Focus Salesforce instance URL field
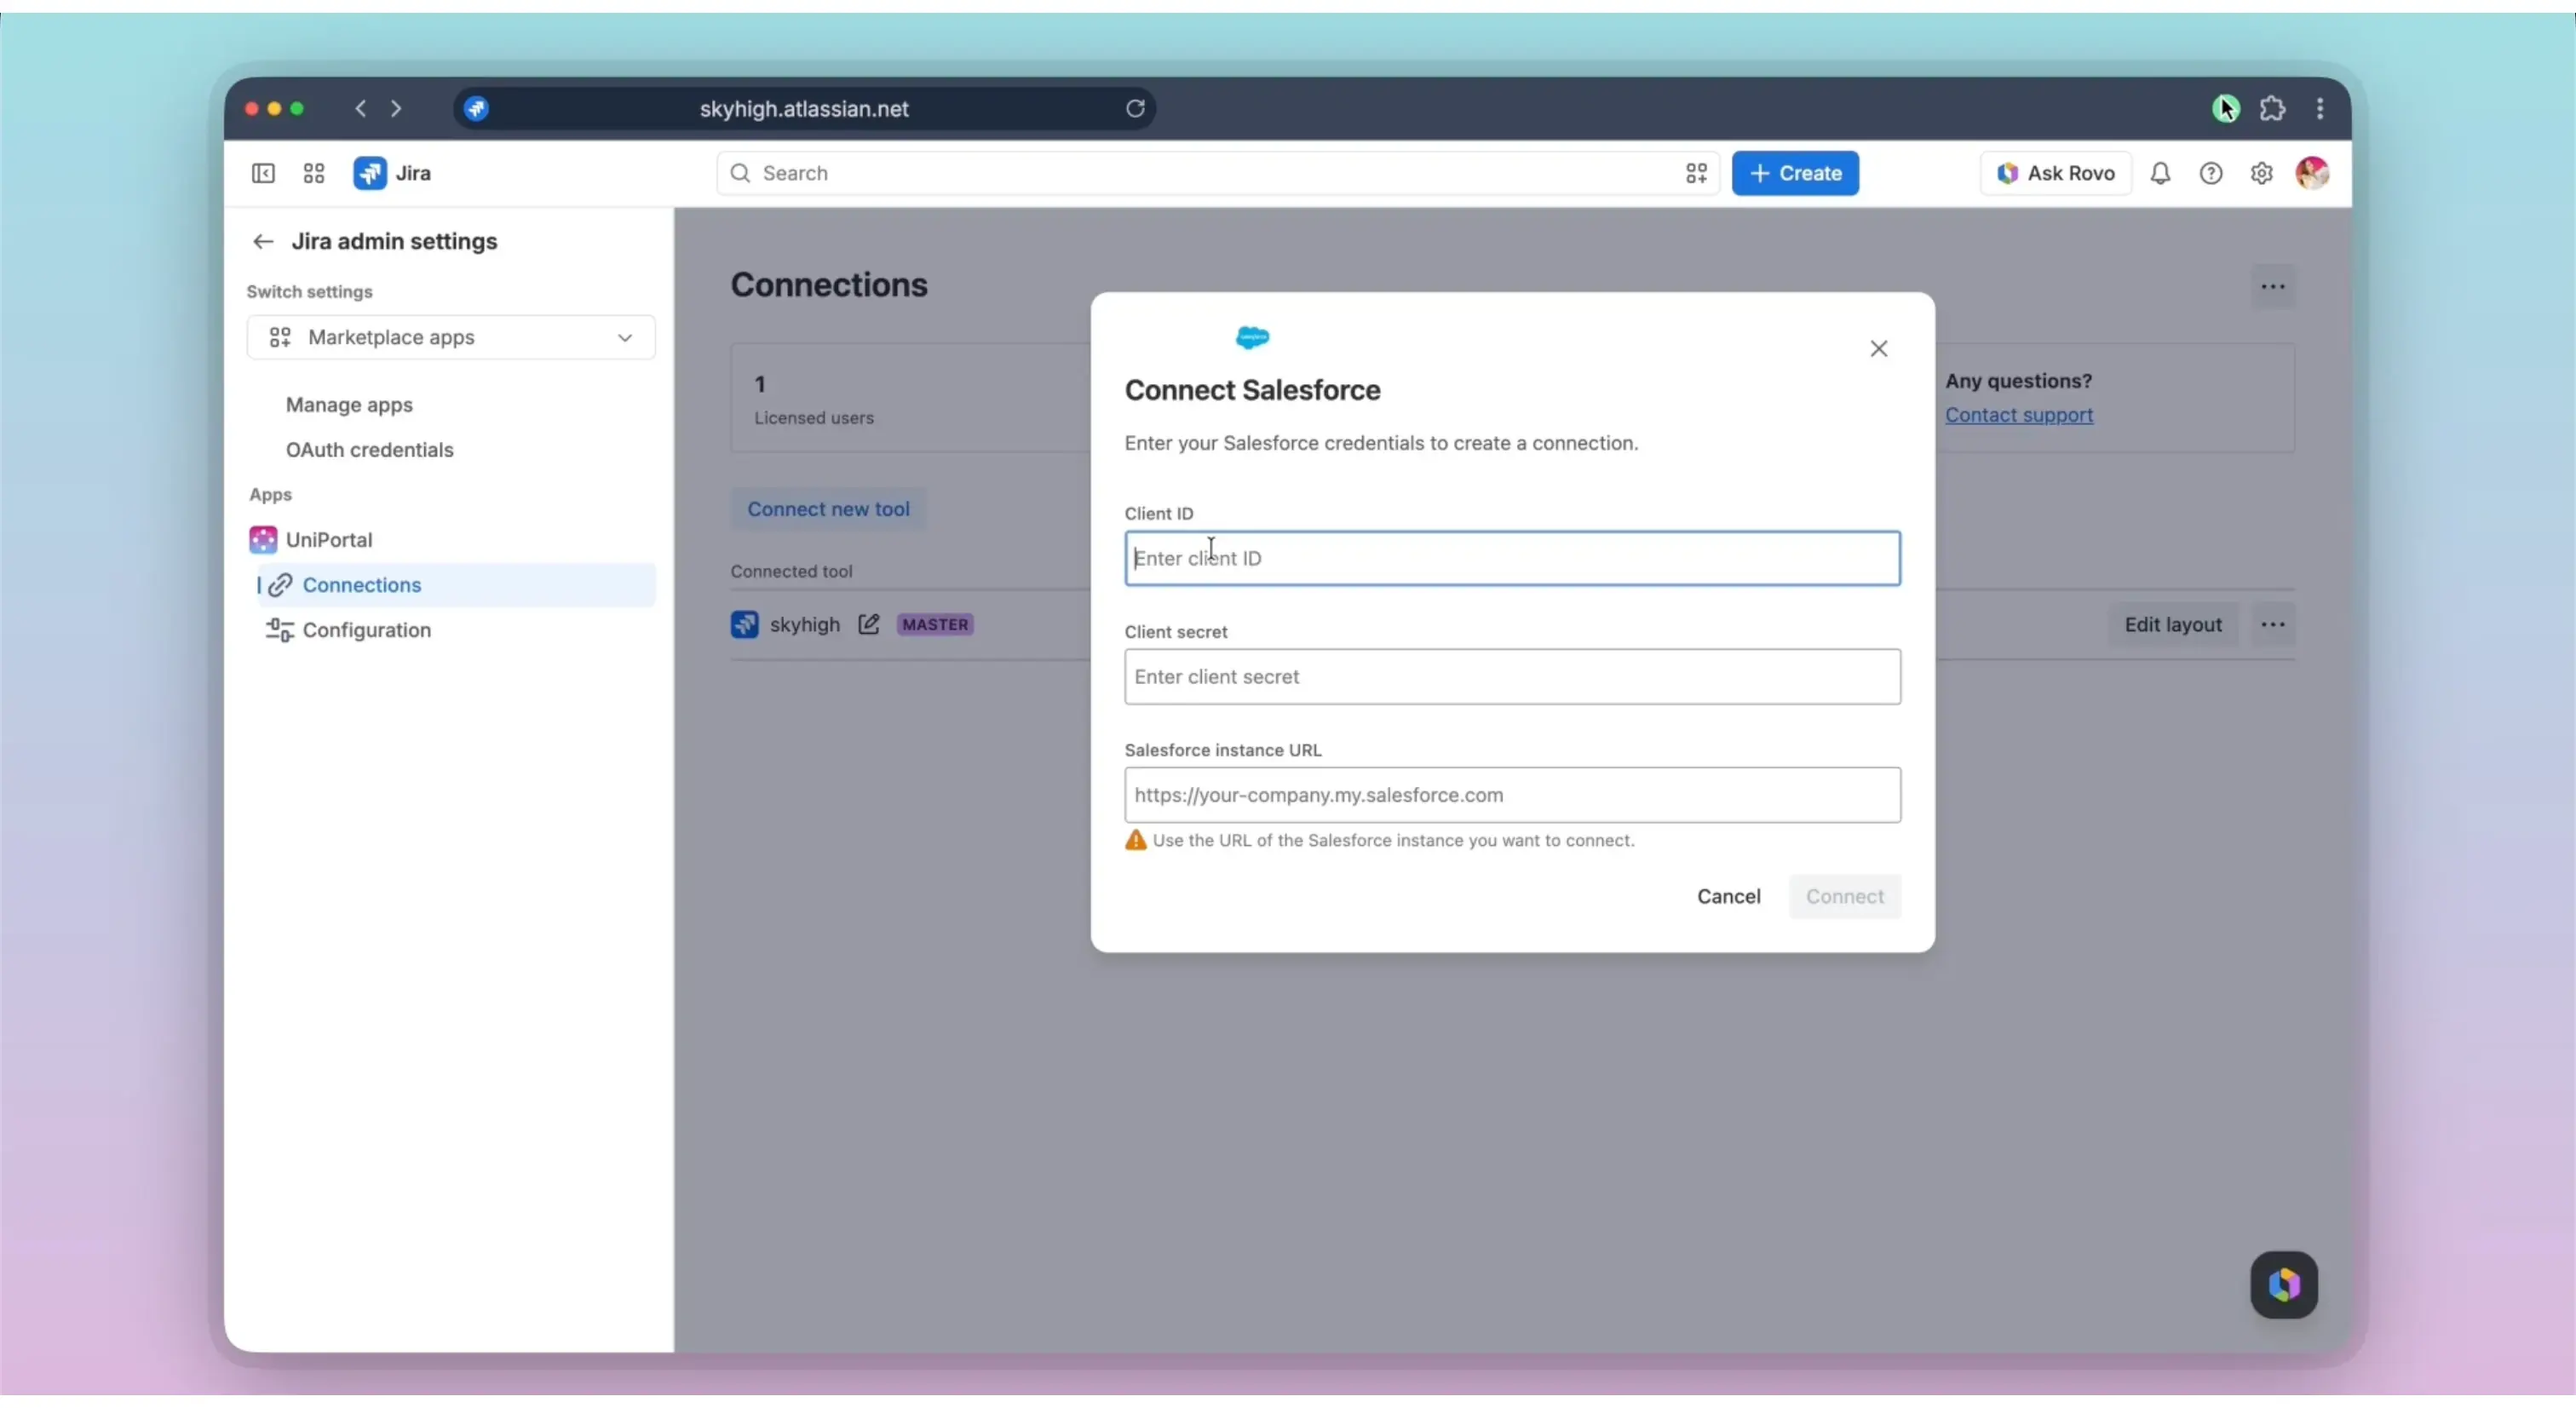Image resolution: width=2576 pixels, height=1408 pixels. [1512, 795]
